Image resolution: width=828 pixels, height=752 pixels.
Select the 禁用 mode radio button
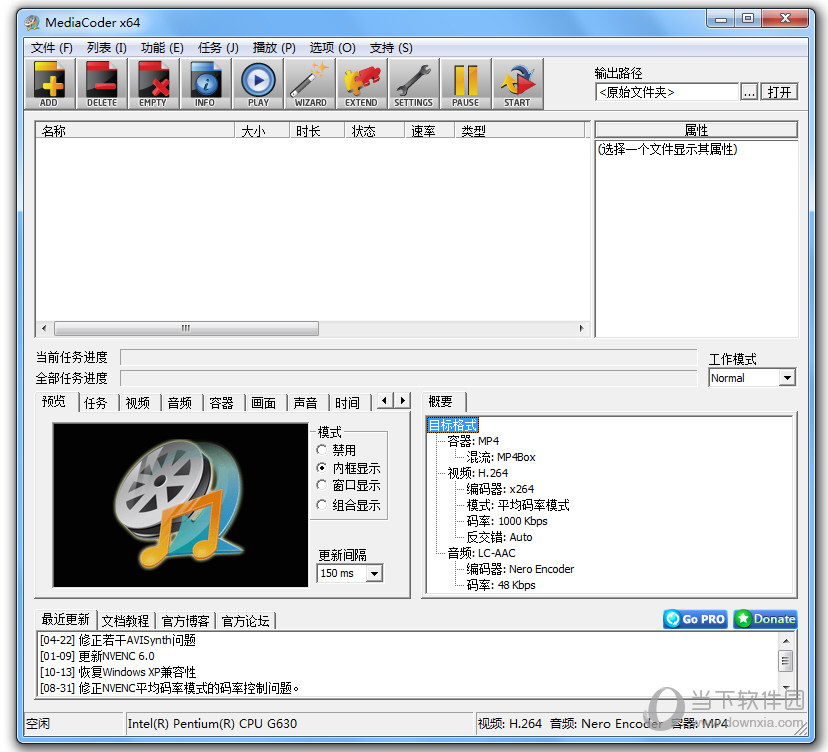point(322,450)
